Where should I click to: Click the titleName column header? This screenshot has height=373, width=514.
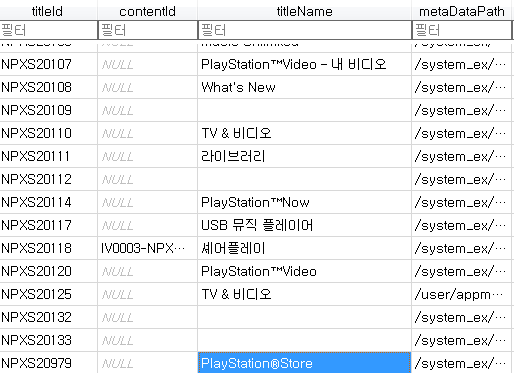(x=304, y=11)
